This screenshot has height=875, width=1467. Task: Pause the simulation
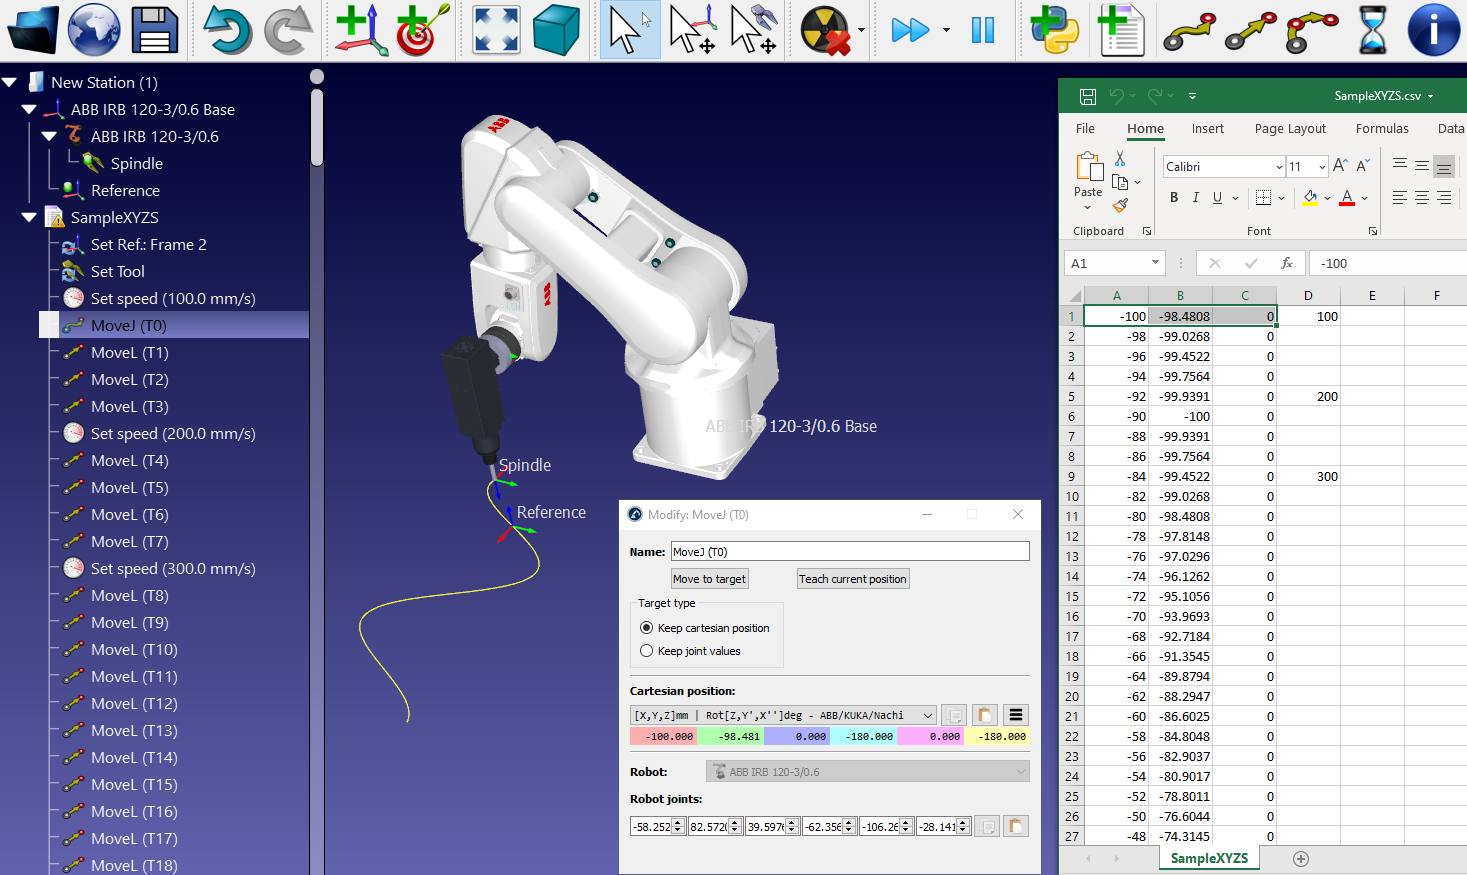click(x=982, y=30)
